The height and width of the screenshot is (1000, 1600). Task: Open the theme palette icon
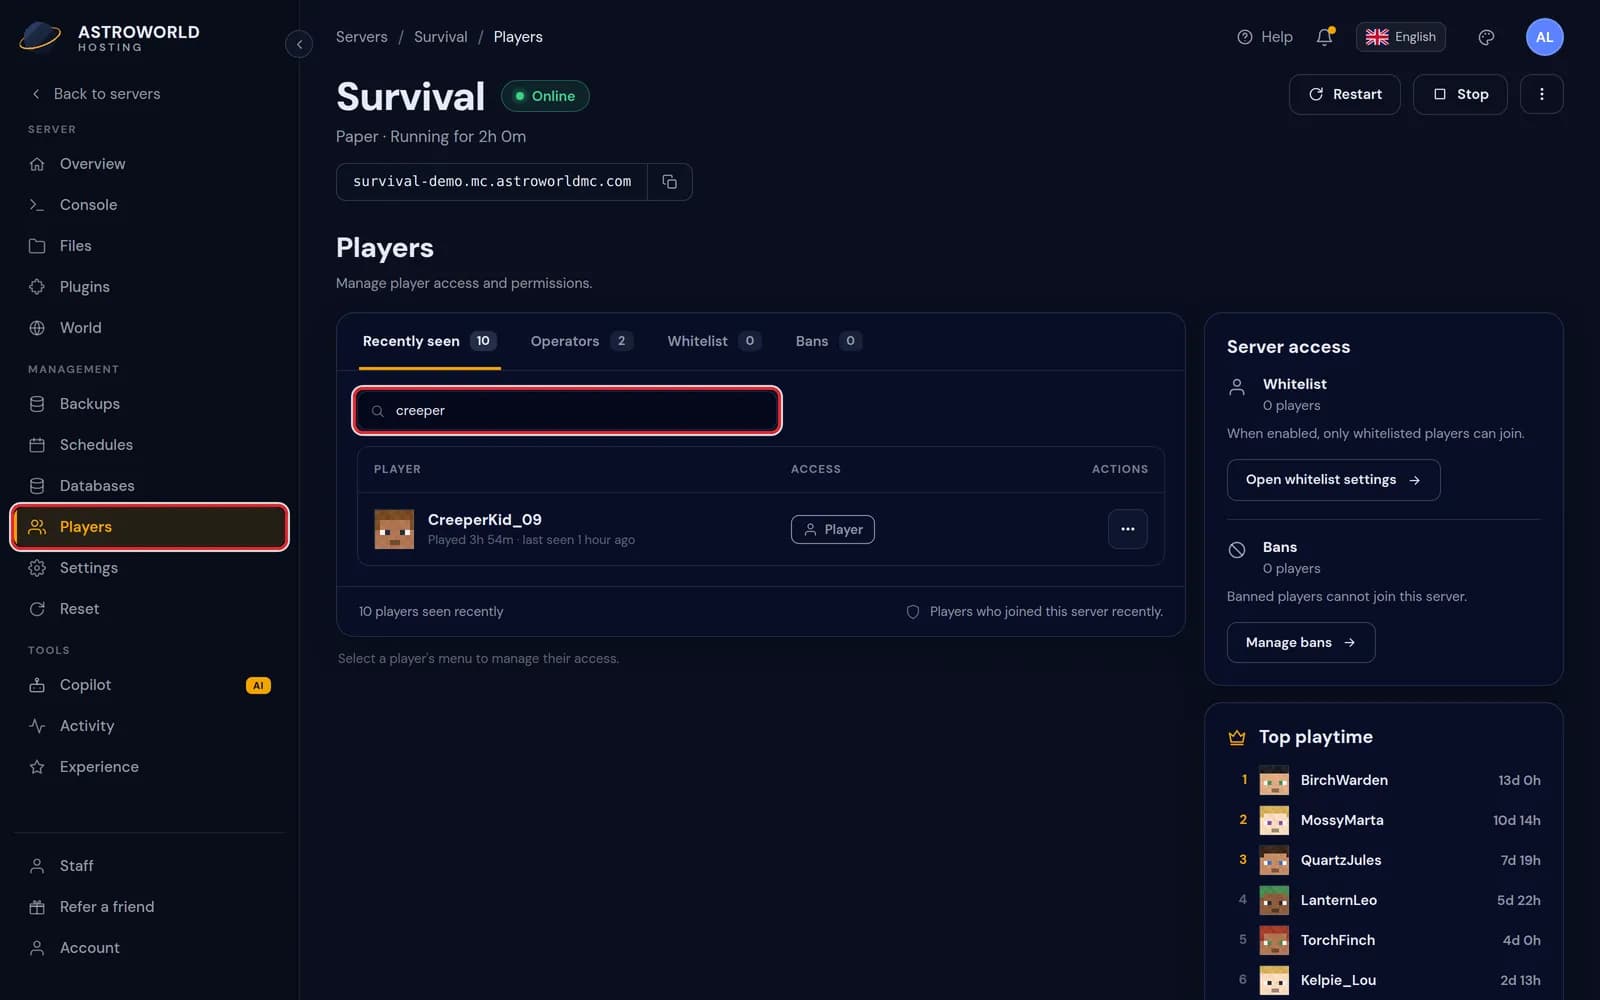click(x=1486, y=37)
